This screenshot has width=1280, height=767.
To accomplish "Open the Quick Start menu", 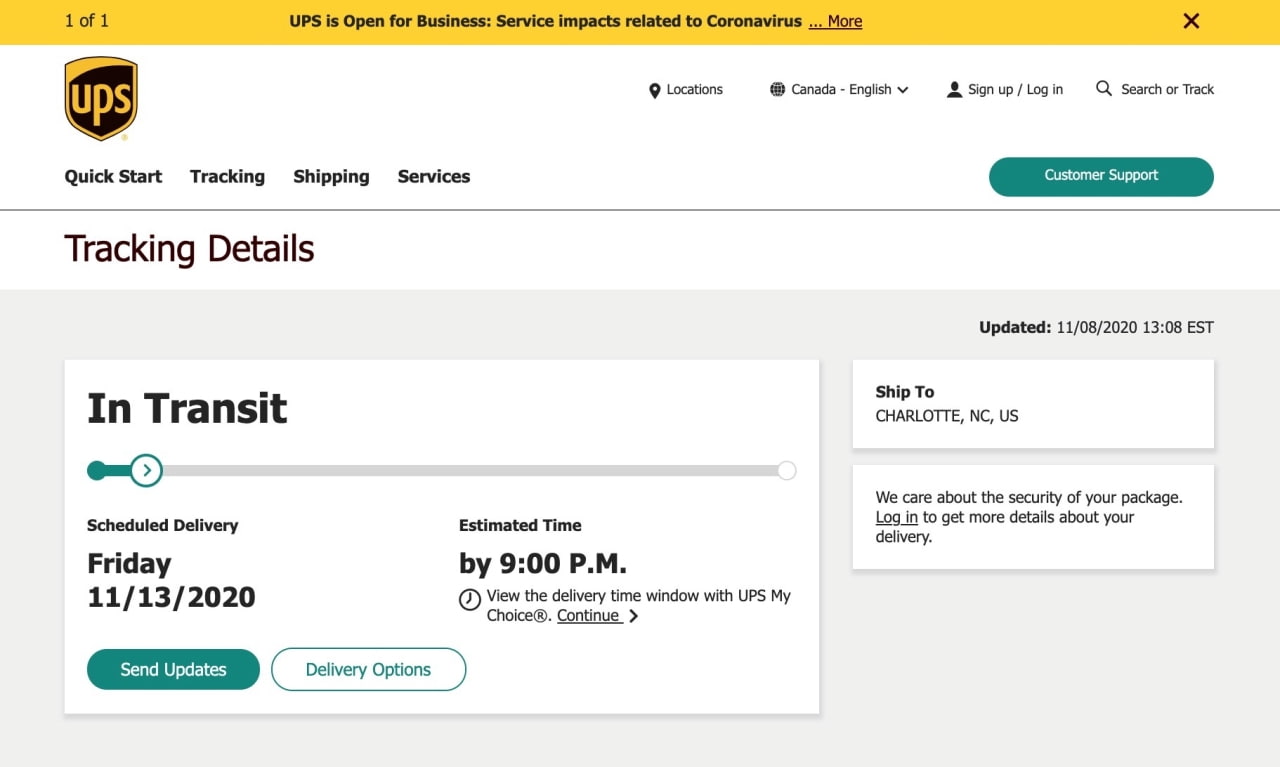I will pyautogui.click(x=113, y=176).
